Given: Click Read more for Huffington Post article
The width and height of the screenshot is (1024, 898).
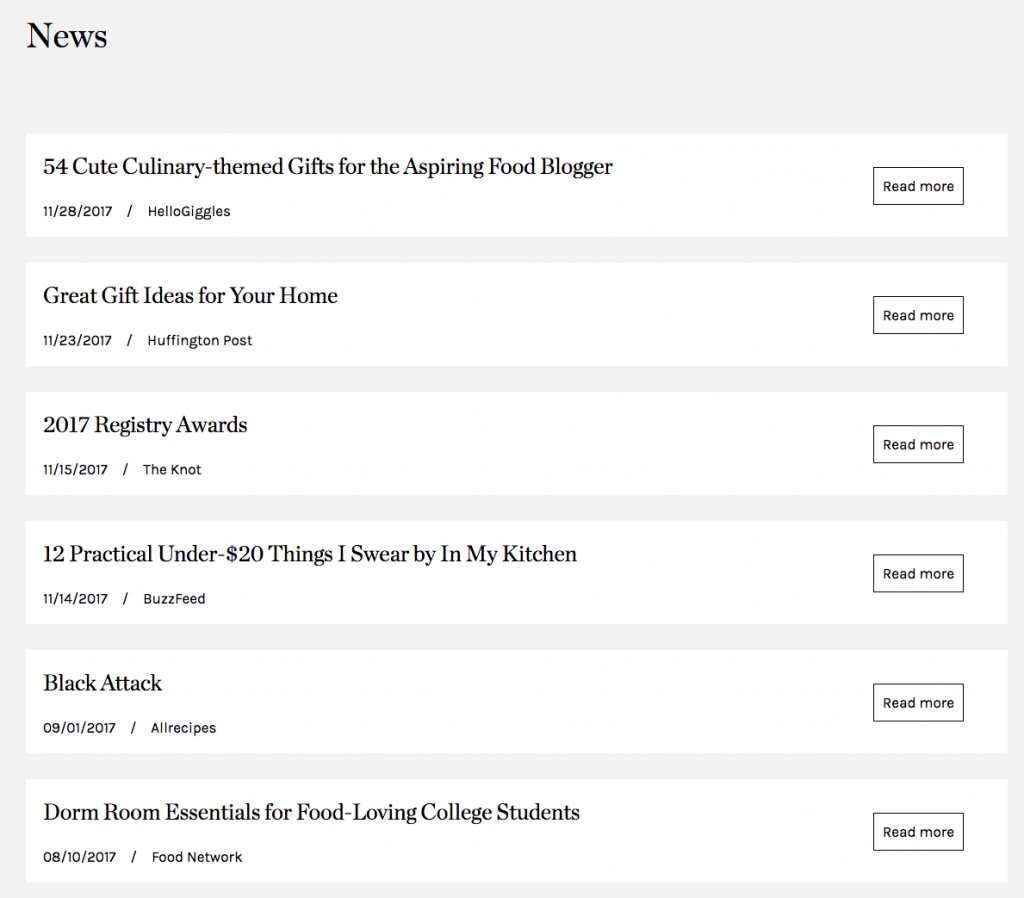Looking at the screenshot, I should 918,315.
